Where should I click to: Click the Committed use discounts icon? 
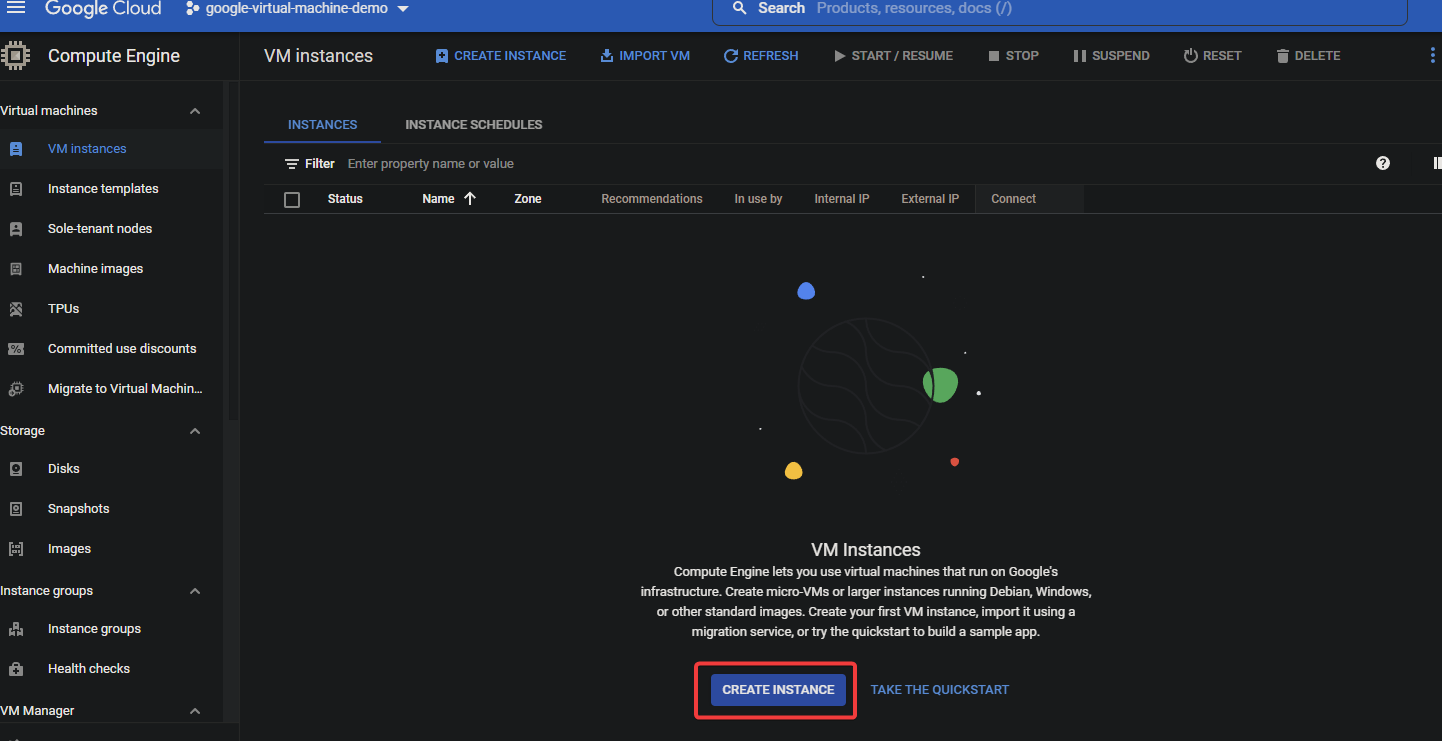coord(16,349)
